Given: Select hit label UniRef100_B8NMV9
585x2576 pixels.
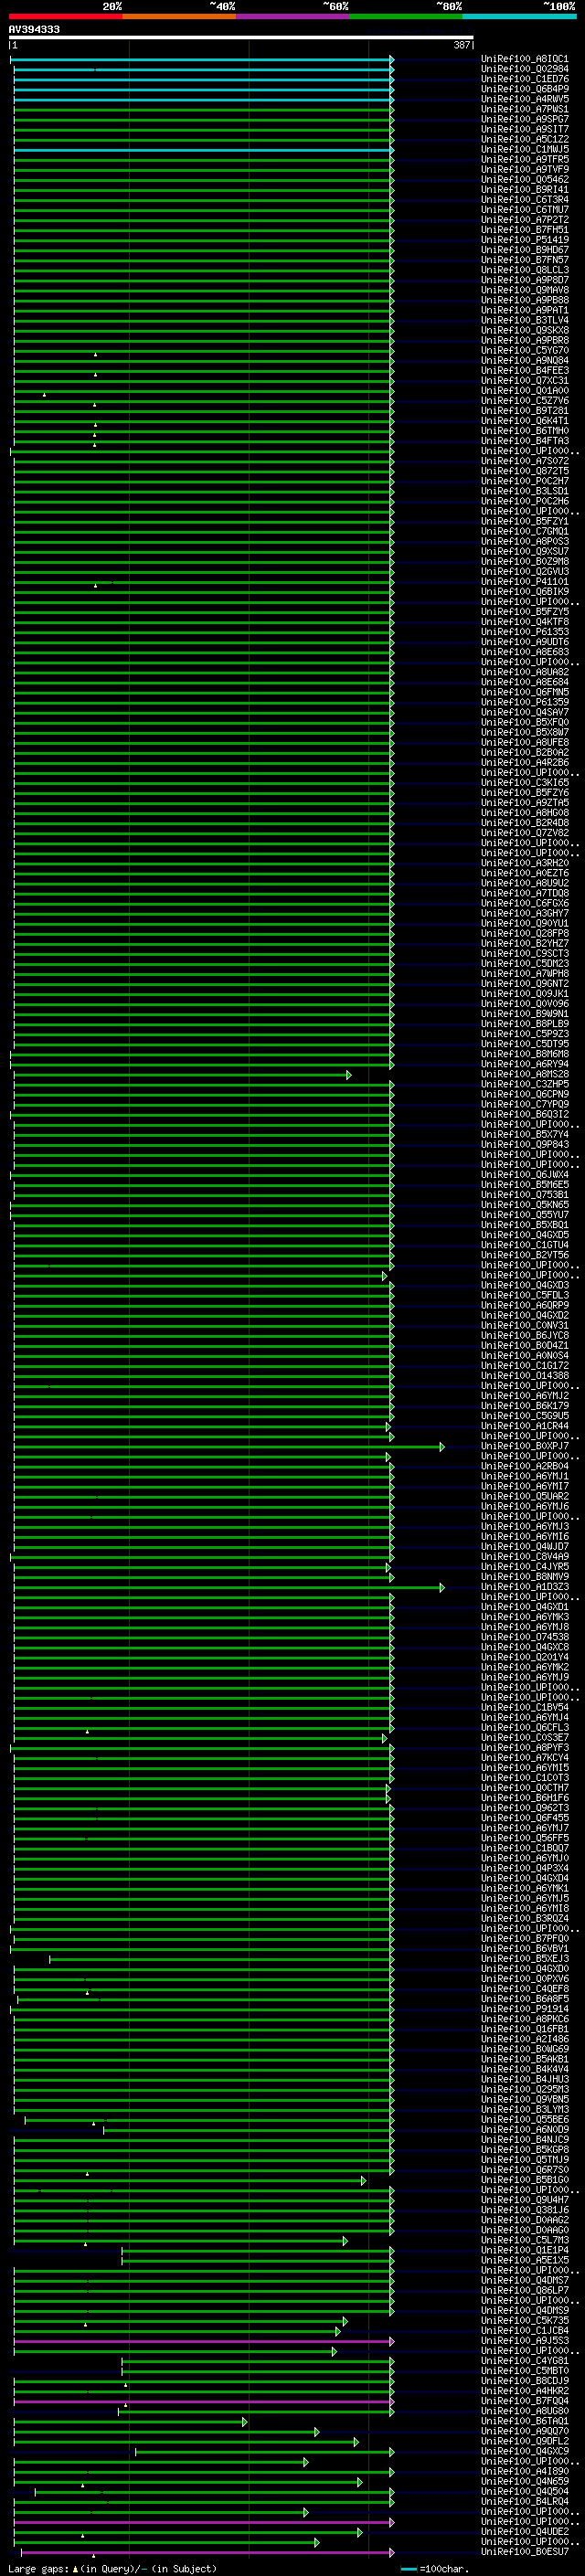Looking at the screenshot, I should point(525,1577).
